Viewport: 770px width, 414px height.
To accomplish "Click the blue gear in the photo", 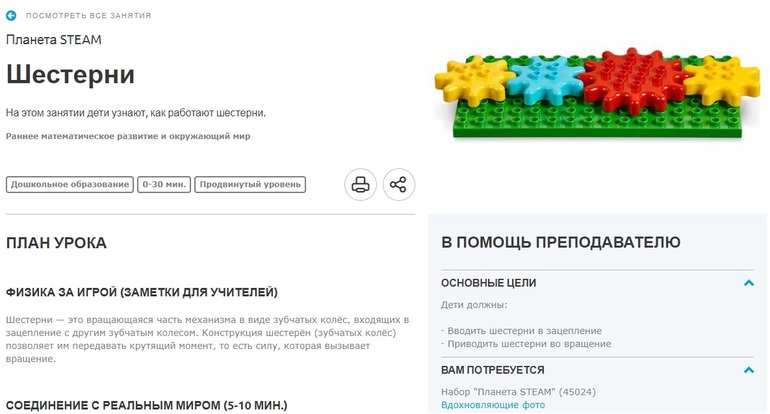I will point(545,81).
